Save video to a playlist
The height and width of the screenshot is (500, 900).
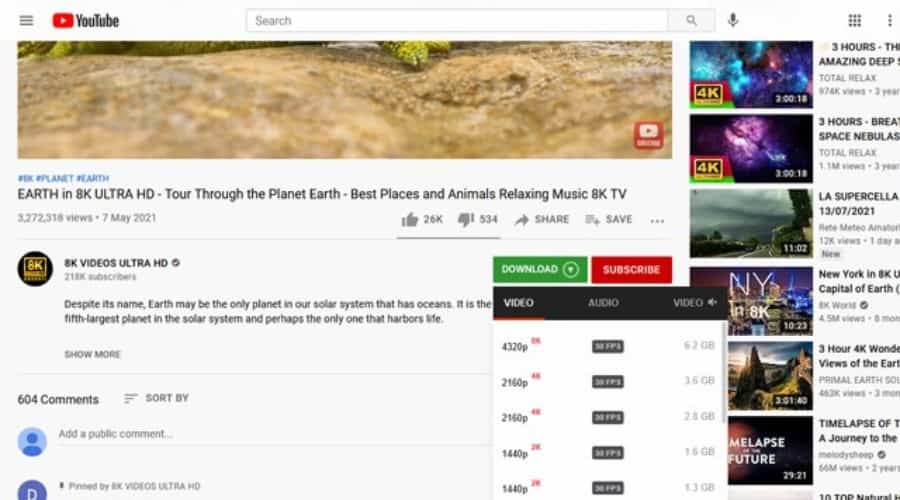coord(608,219)
